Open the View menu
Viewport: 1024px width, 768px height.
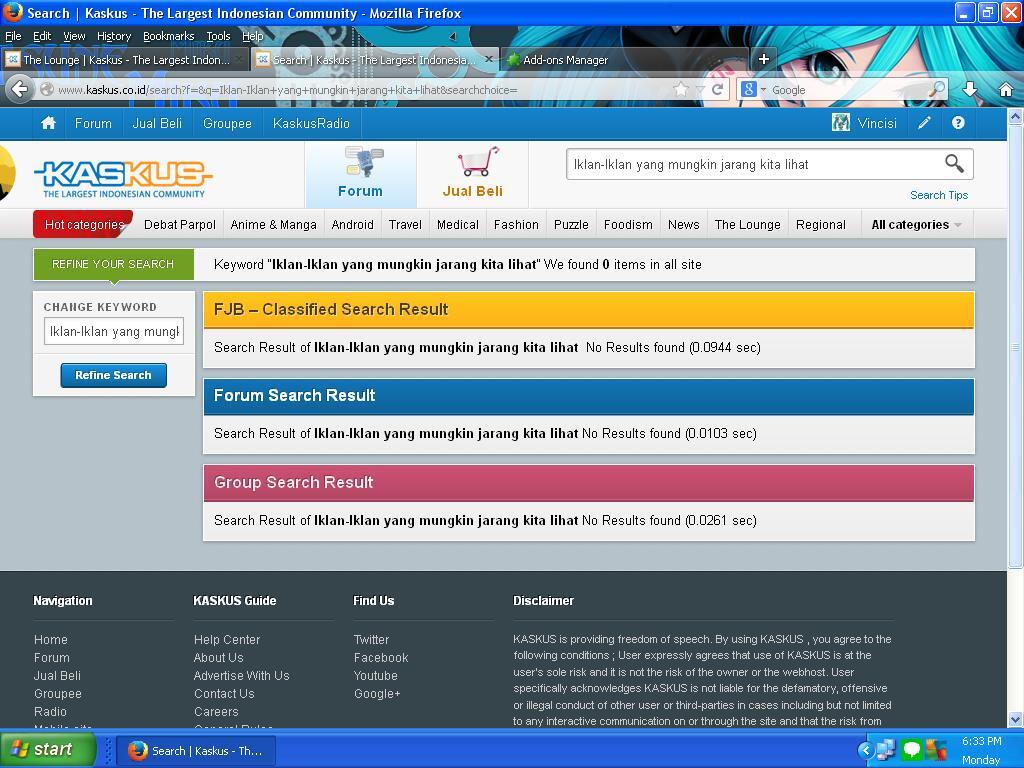pos(74,36)
